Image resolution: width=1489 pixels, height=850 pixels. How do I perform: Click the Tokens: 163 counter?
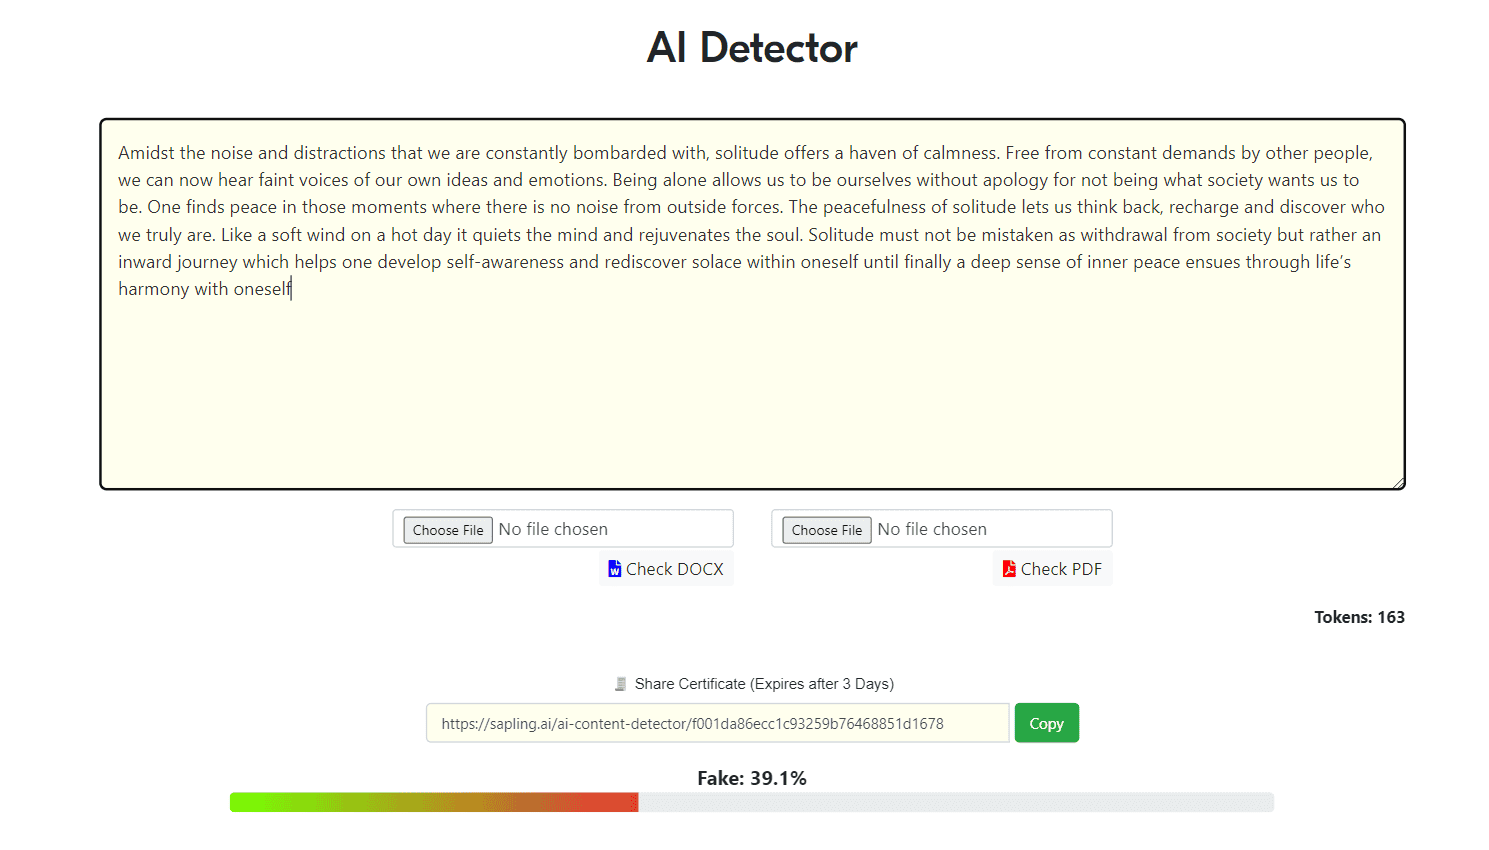coord(1359,617)
